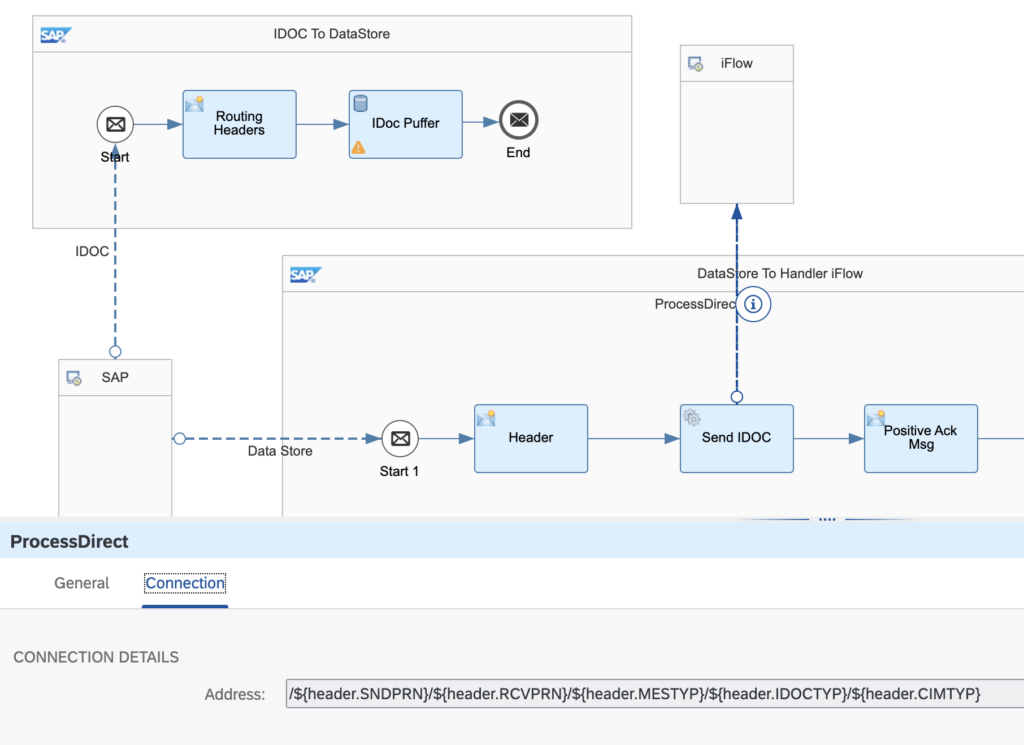Open the Connection tab

point(185,583)
